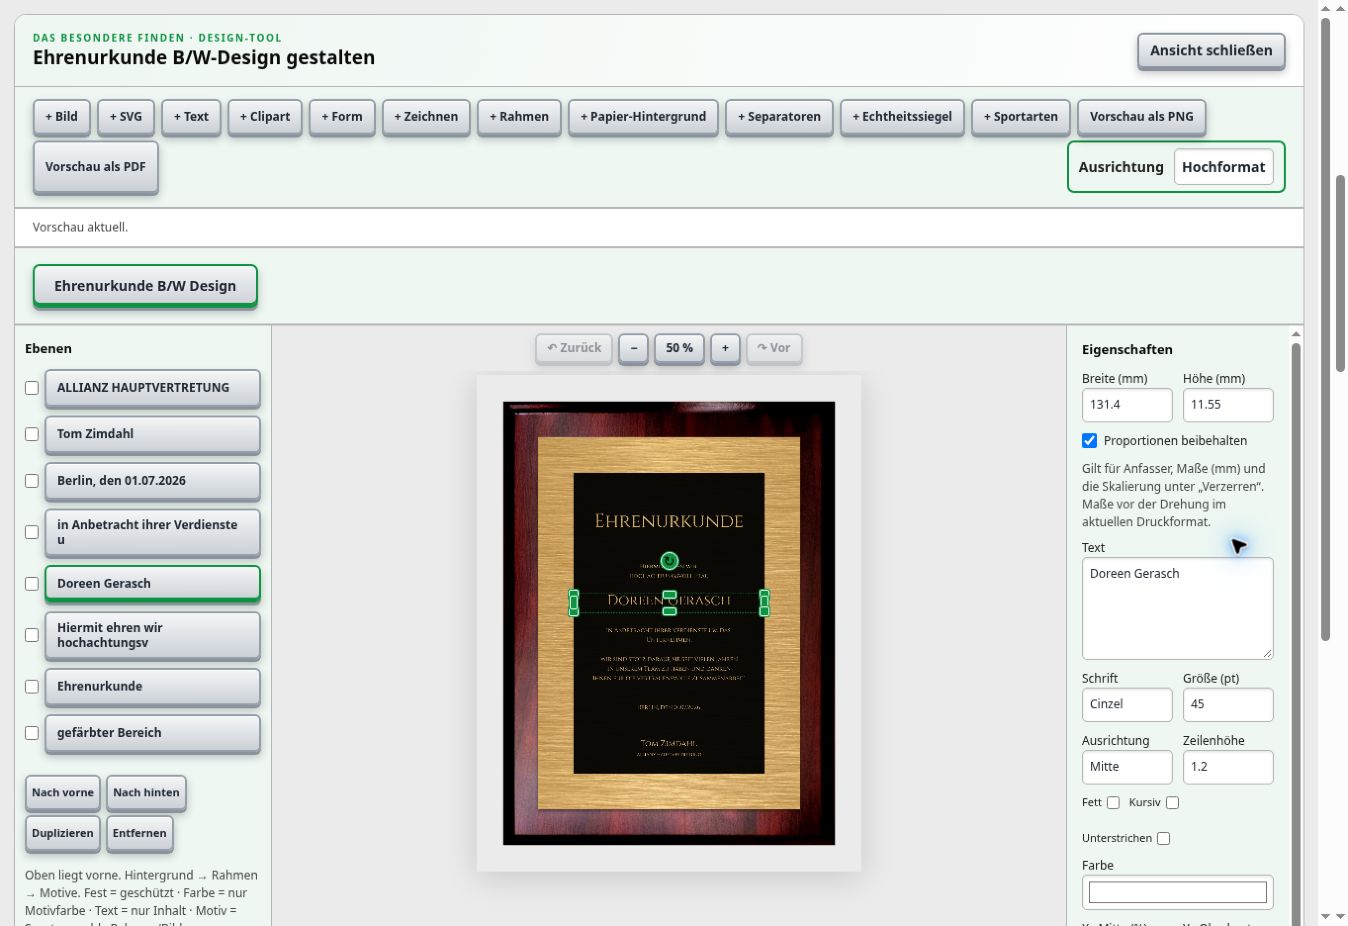The width and height of the screenshot is (1348, 926).
Task: Open the Hochformat orientation dropdown
Action: [x=1224, y=167]
